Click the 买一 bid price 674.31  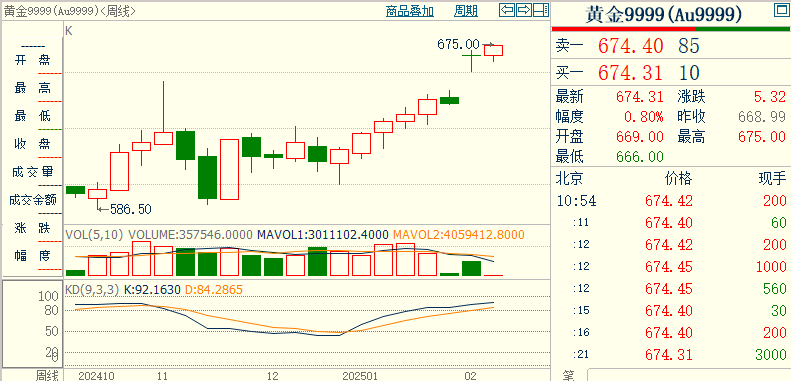pyautogui.click(x=631, y=73)
